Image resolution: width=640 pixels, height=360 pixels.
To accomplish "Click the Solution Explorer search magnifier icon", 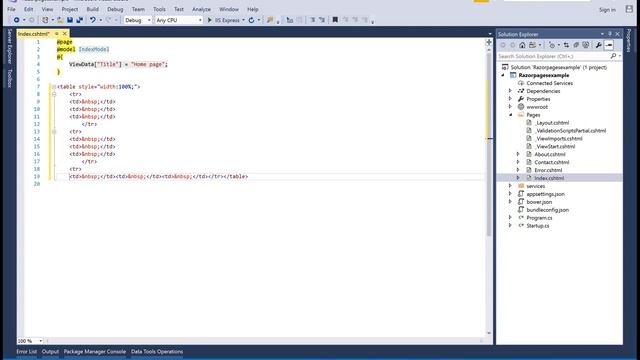I will coord(613,56).
